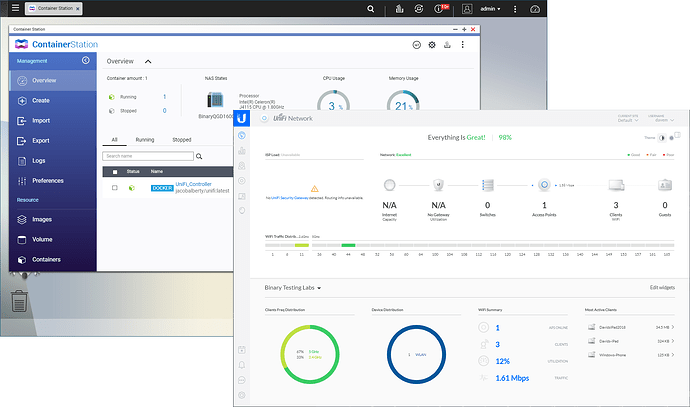Click the Internet globe topology icon
The image size is (690, 407).
click(389, 185)
